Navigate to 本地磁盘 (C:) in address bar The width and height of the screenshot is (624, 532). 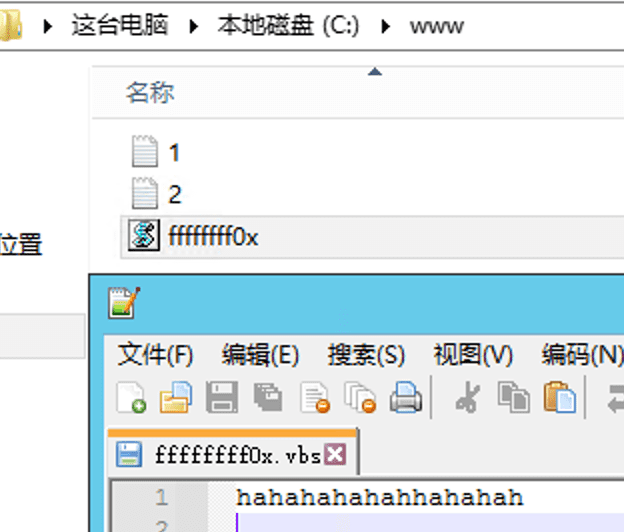click(288, 26)
